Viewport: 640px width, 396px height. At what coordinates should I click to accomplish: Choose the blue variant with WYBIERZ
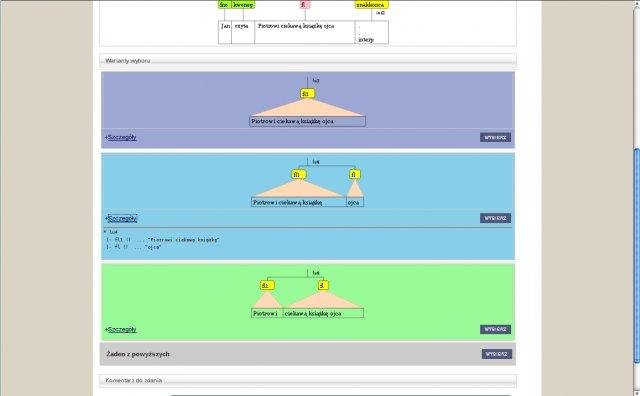[x=495, y=218]
